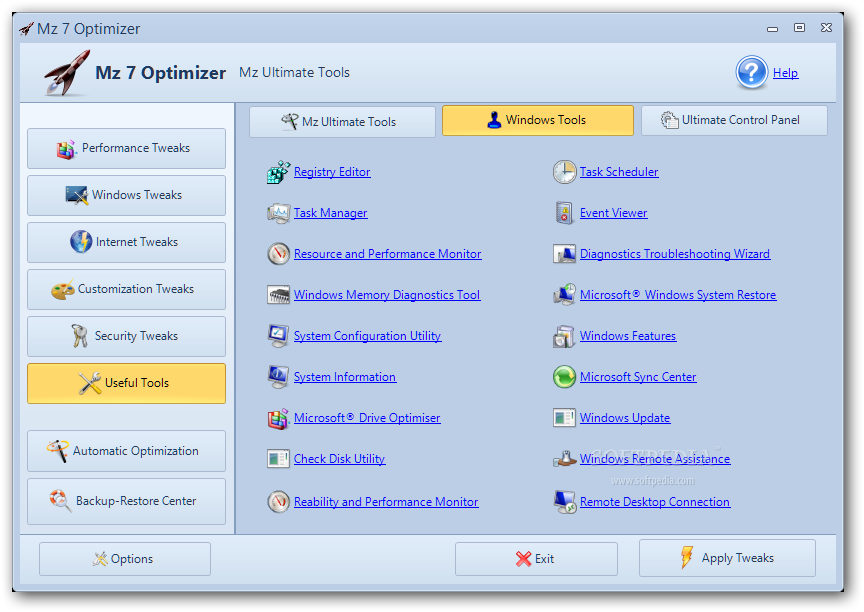The width and height of the screenshot is (864, 612).
Task: Open Windows Tweaks section
Action: tap(126, 195)
